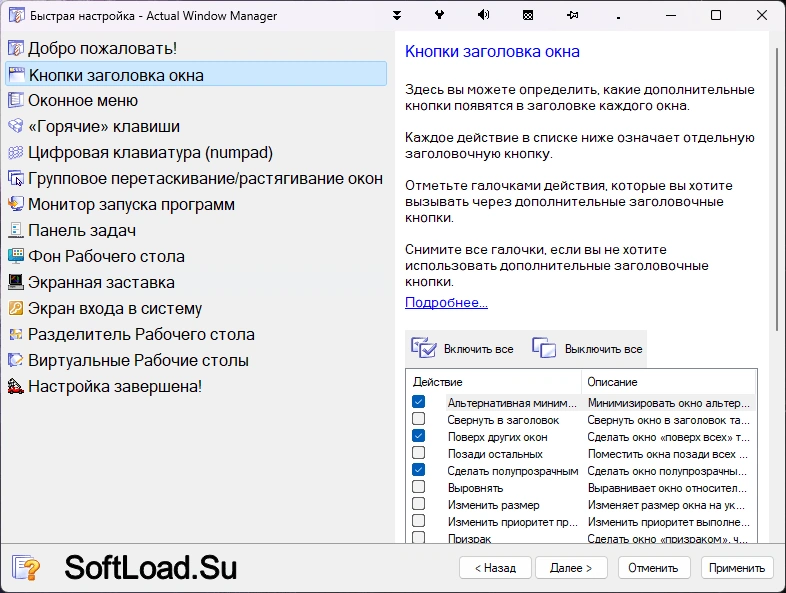Click the 'Монитор запуска программ' icon
786x593 pixels.
pyautogui.click(x=16, y=205)
